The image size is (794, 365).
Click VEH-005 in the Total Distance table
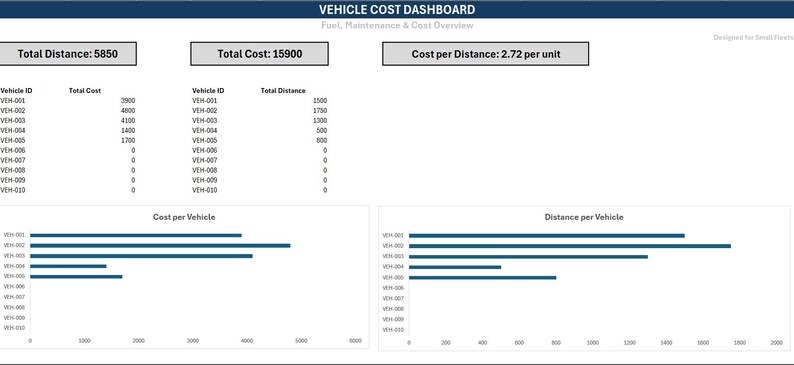[x=205, y=140]
